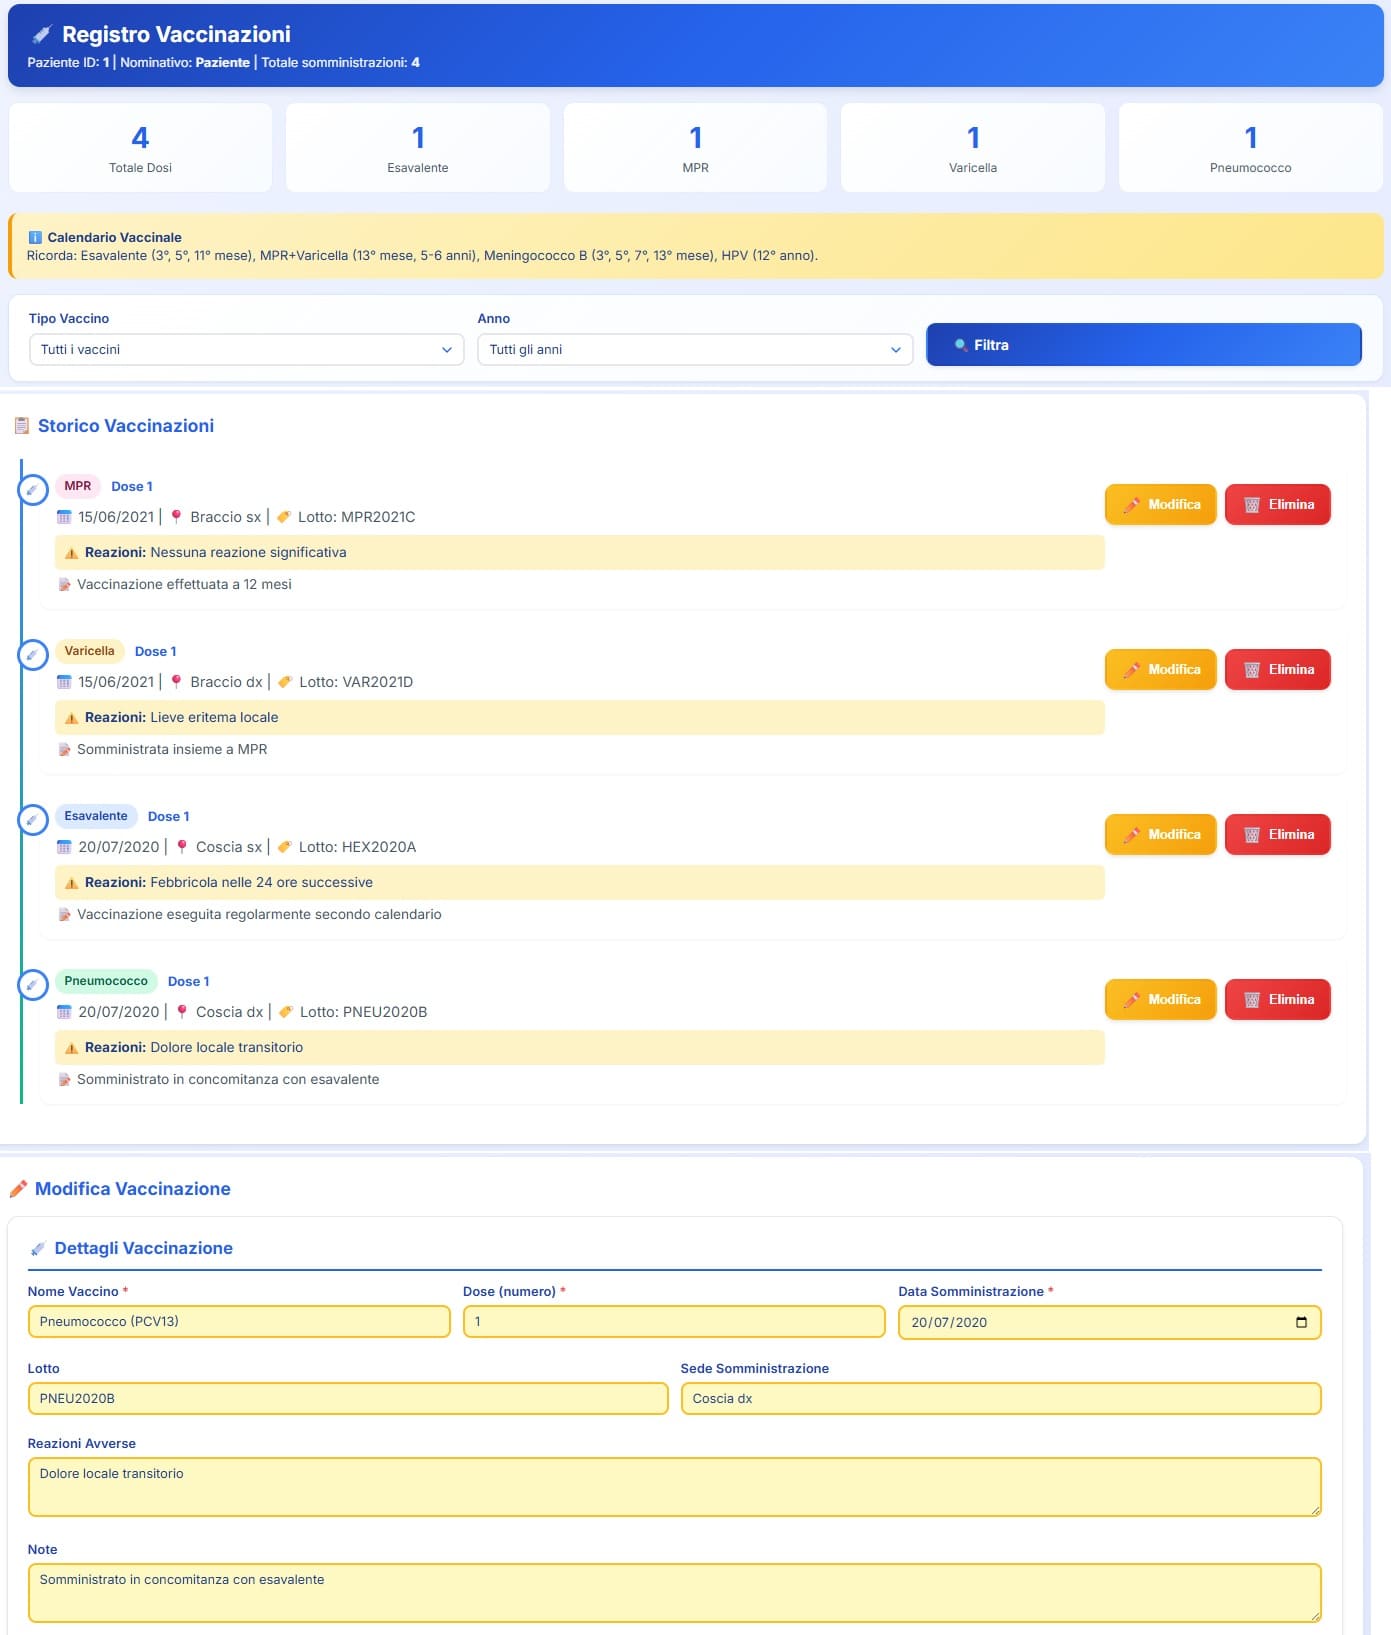Click Modifica for the Esavalente entry

pos(1160,834)
